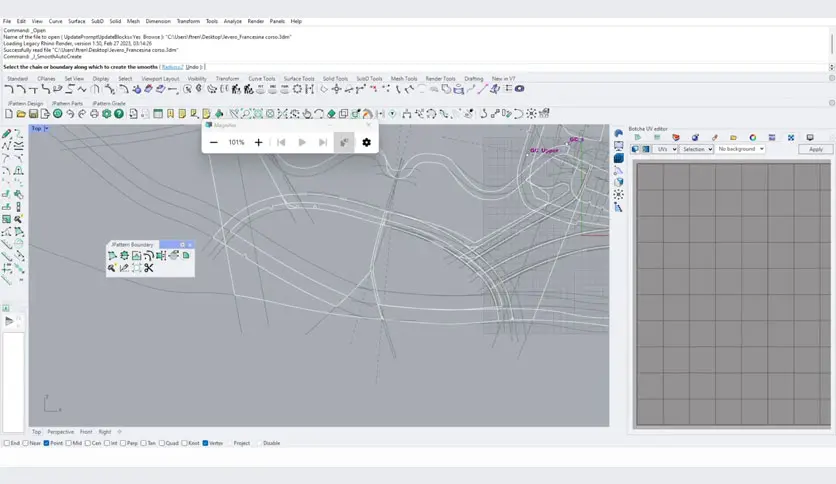Image resolution: width=836 pixels, height=484 pixels.
Task: Click the green gear icon in JPattern Boundary panel
Action: click(x=124, y=255)
